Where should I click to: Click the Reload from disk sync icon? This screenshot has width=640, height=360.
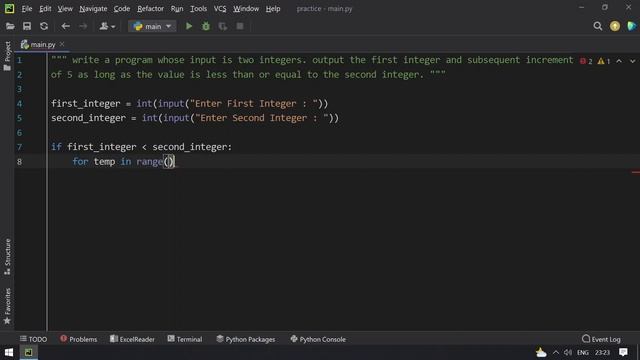(x=44, y=27)
